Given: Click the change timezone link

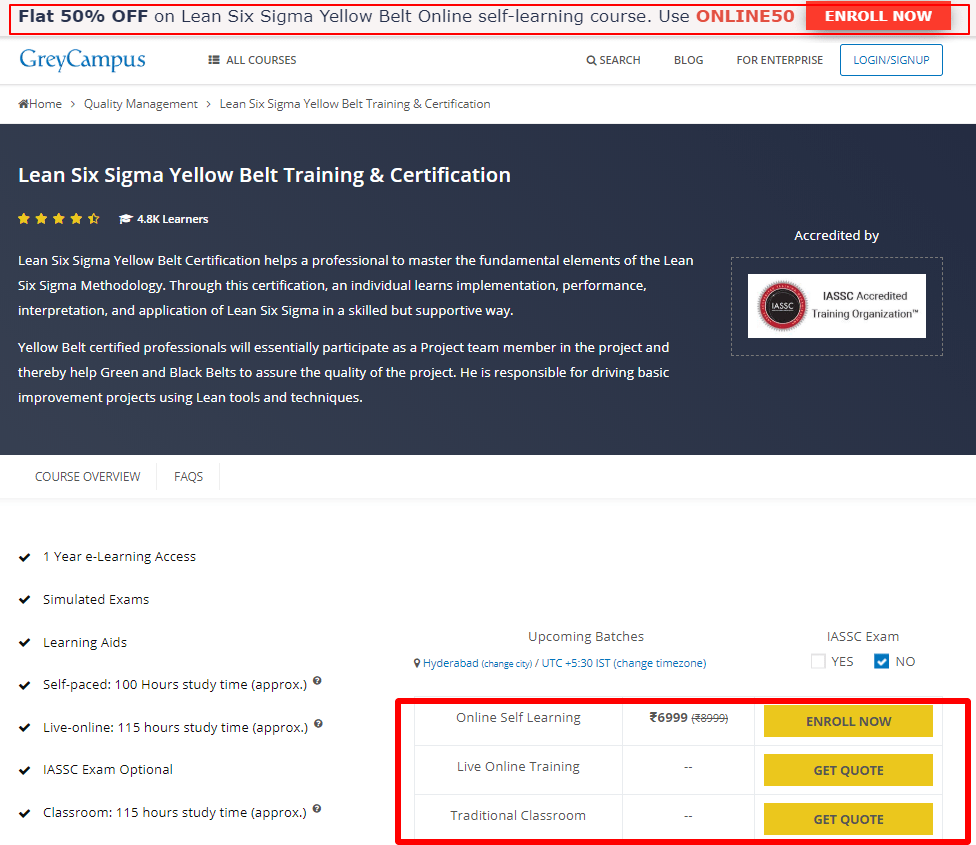Looking at the screenshot, I should click(660, 663).
